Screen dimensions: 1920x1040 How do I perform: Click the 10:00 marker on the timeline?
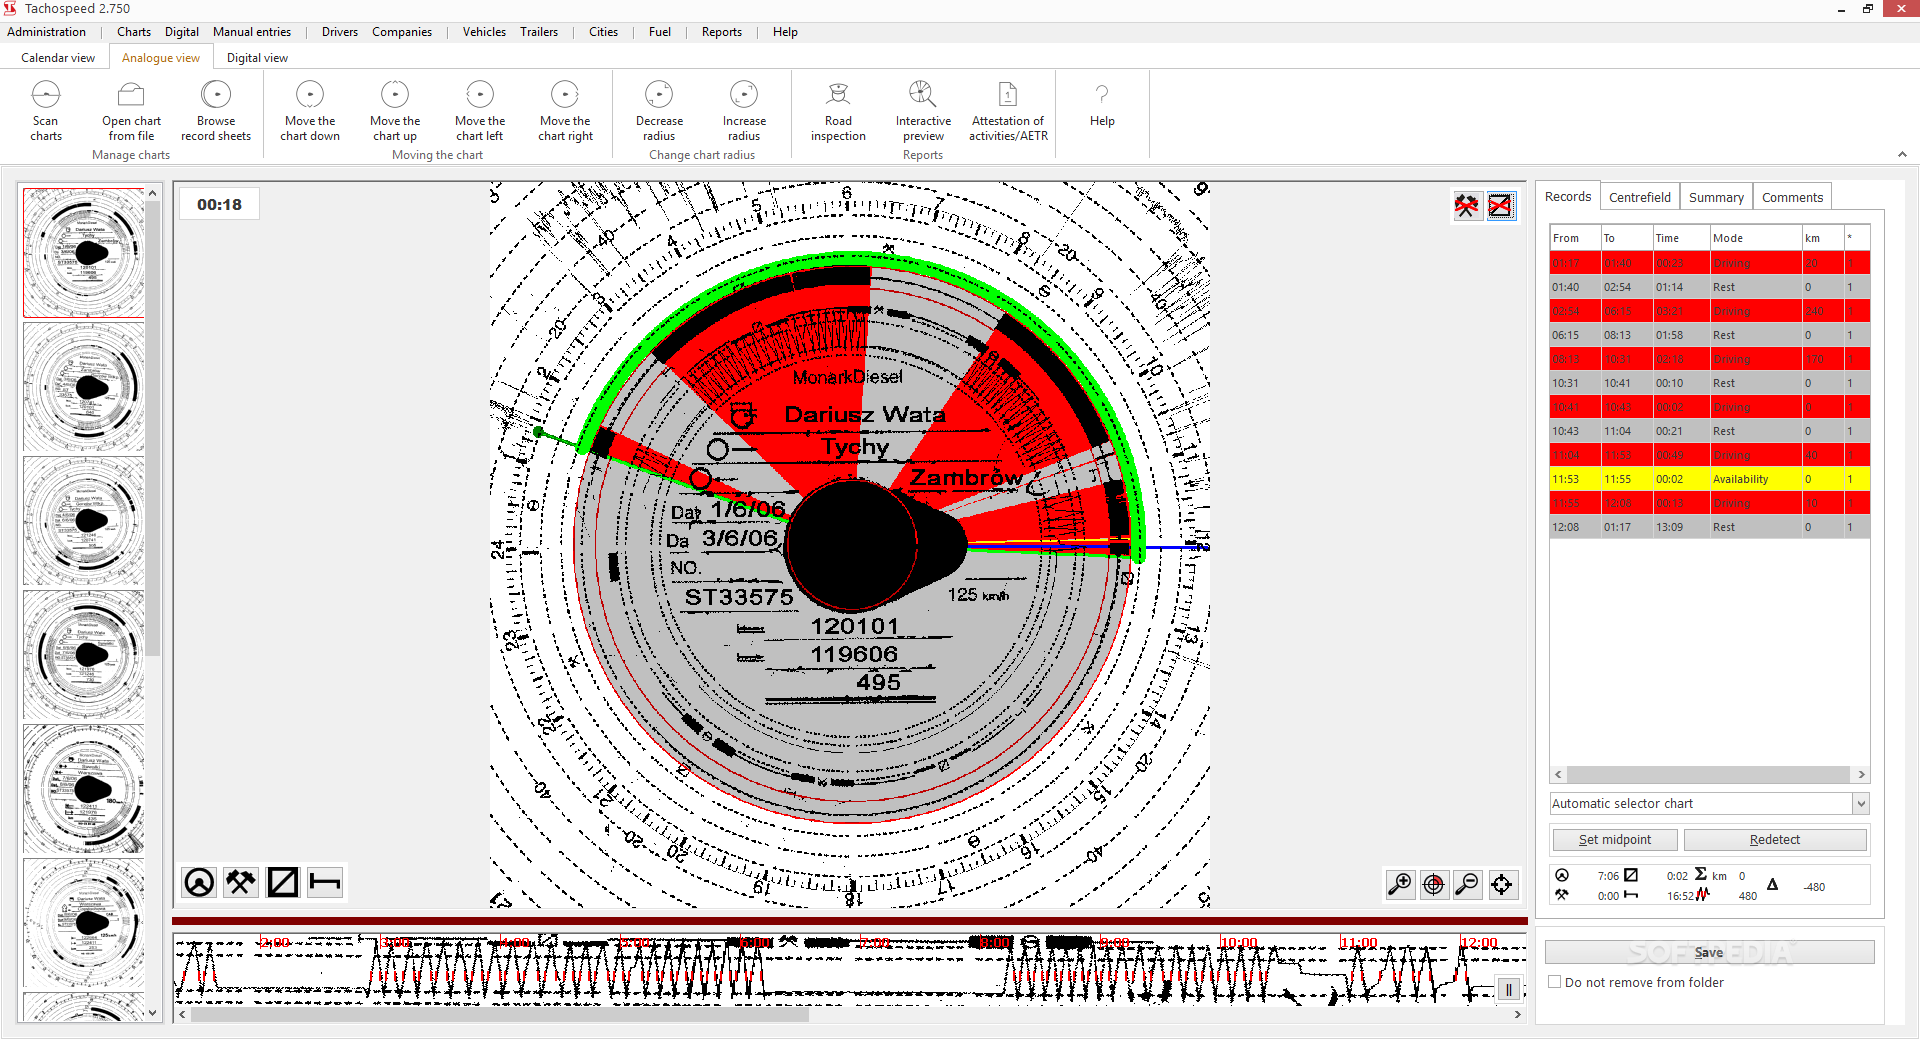pos(1238,943)
